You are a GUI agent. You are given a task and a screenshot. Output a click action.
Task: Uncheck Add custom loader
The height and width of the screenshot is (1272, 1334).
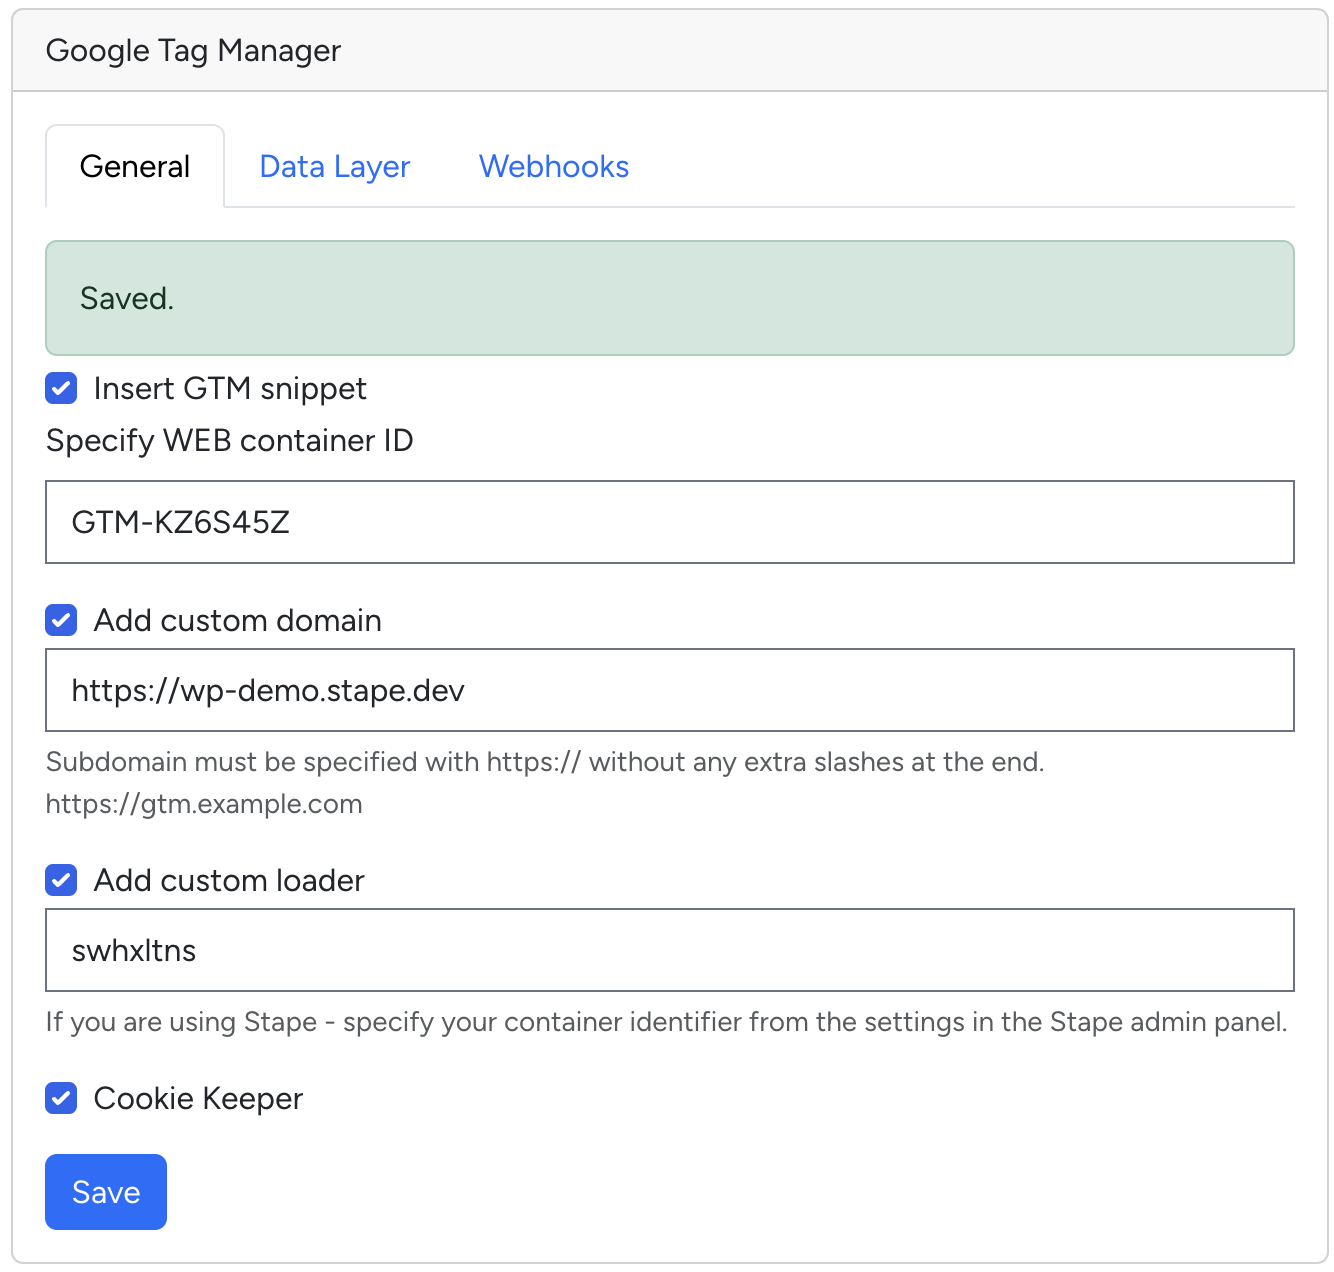click(x=61, y=880)
